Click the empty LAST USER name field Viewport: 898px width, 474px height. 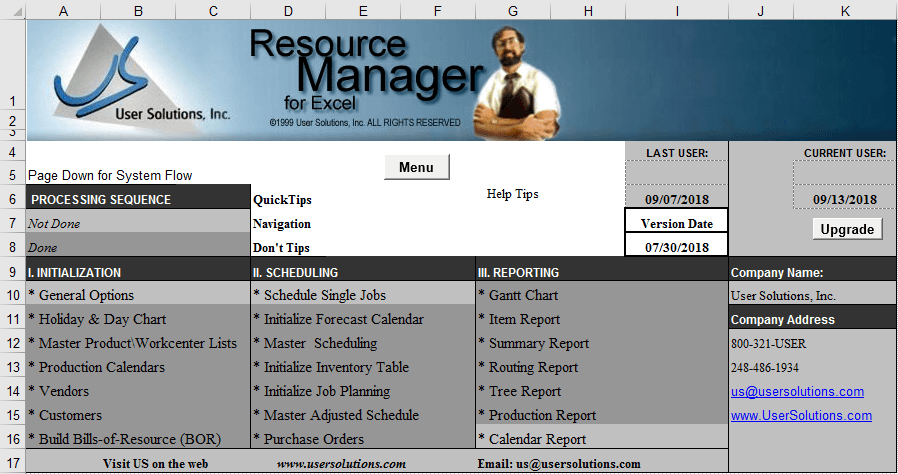click(x=677, y=172)
